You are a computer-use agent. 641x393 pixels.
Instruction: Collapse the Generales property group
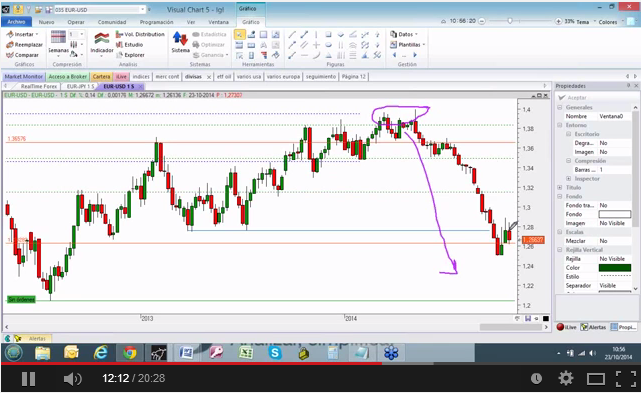point(560,107)
